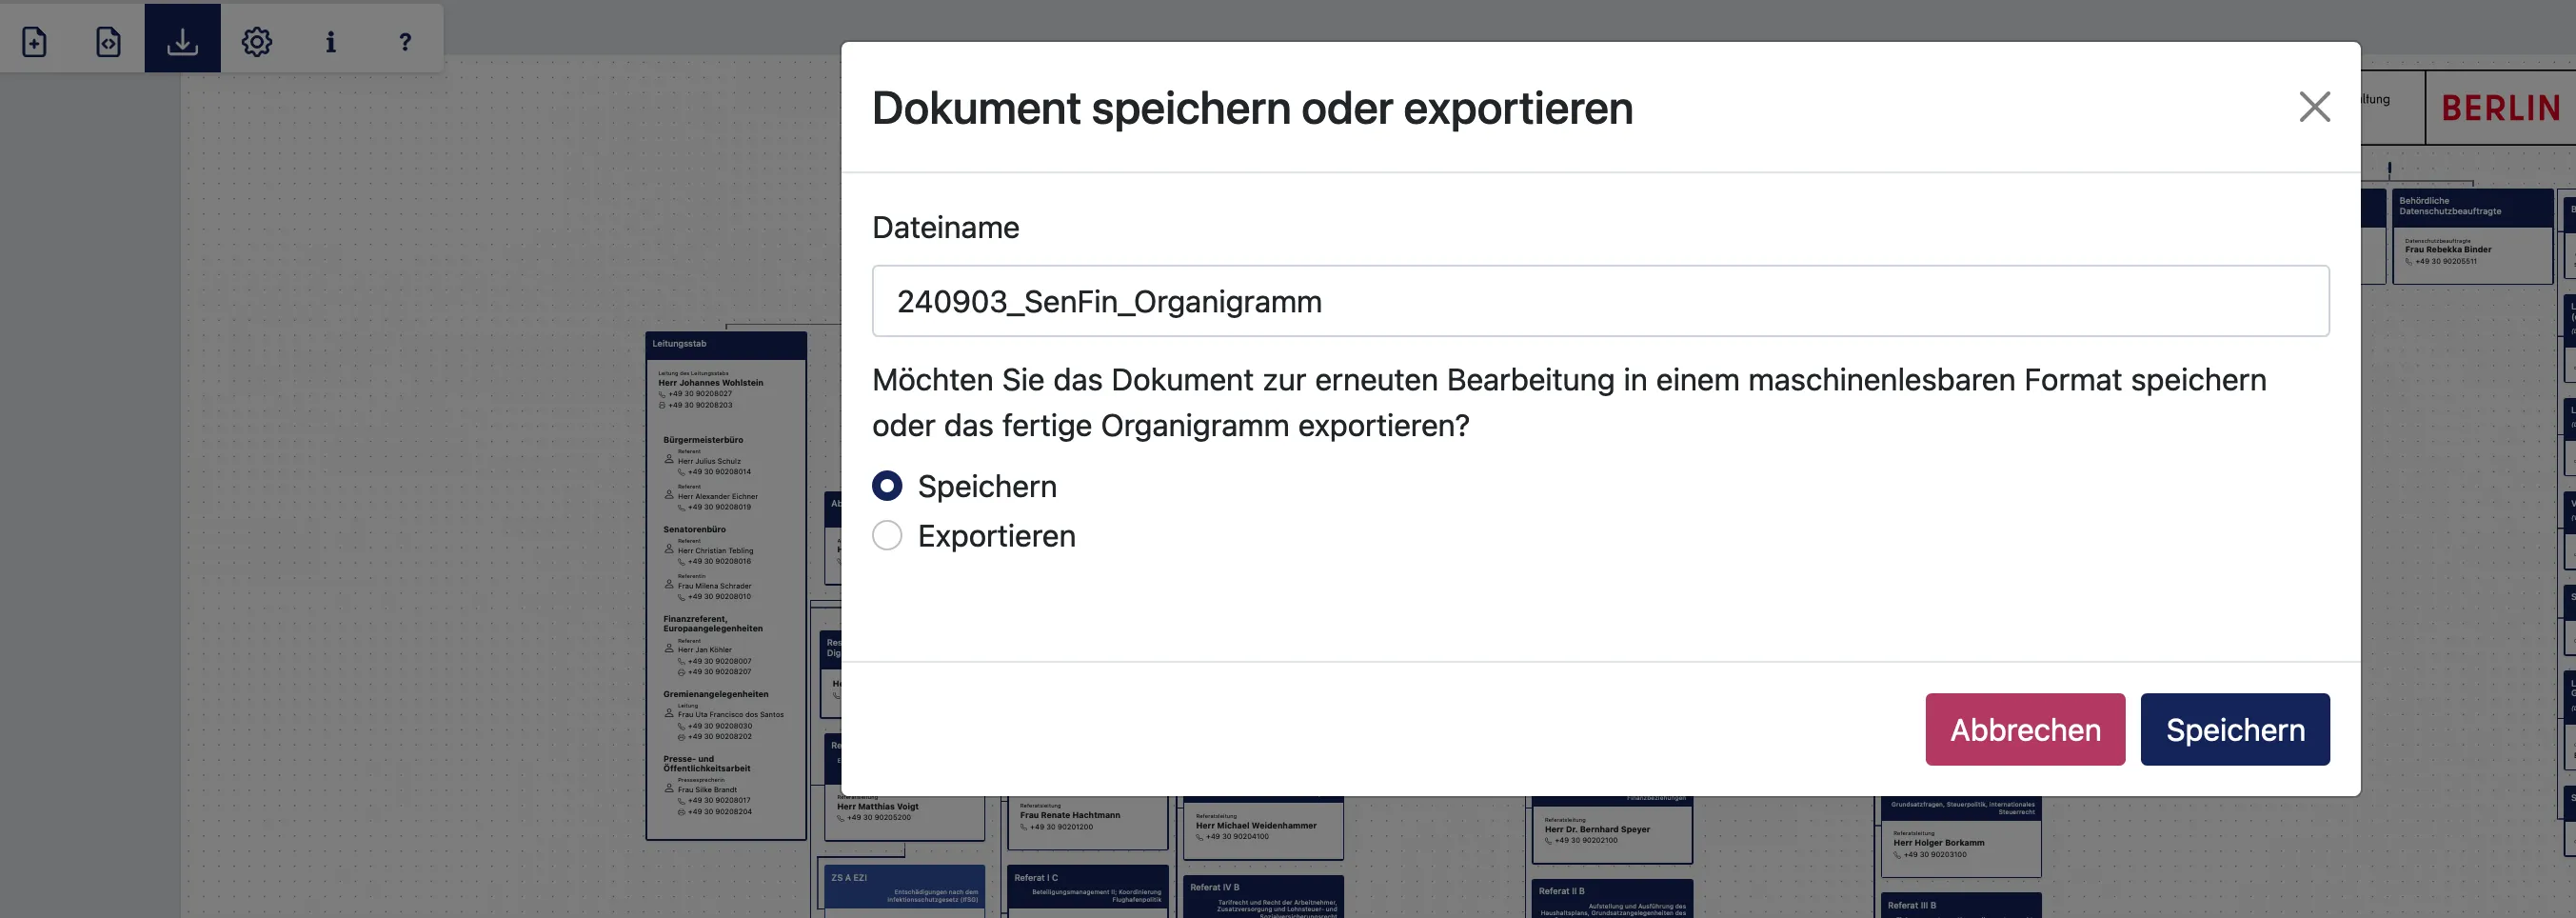Open the import code file icon
Viewport: 2576px width, 918px height.
pyautogui.click(x=108, y=41)
